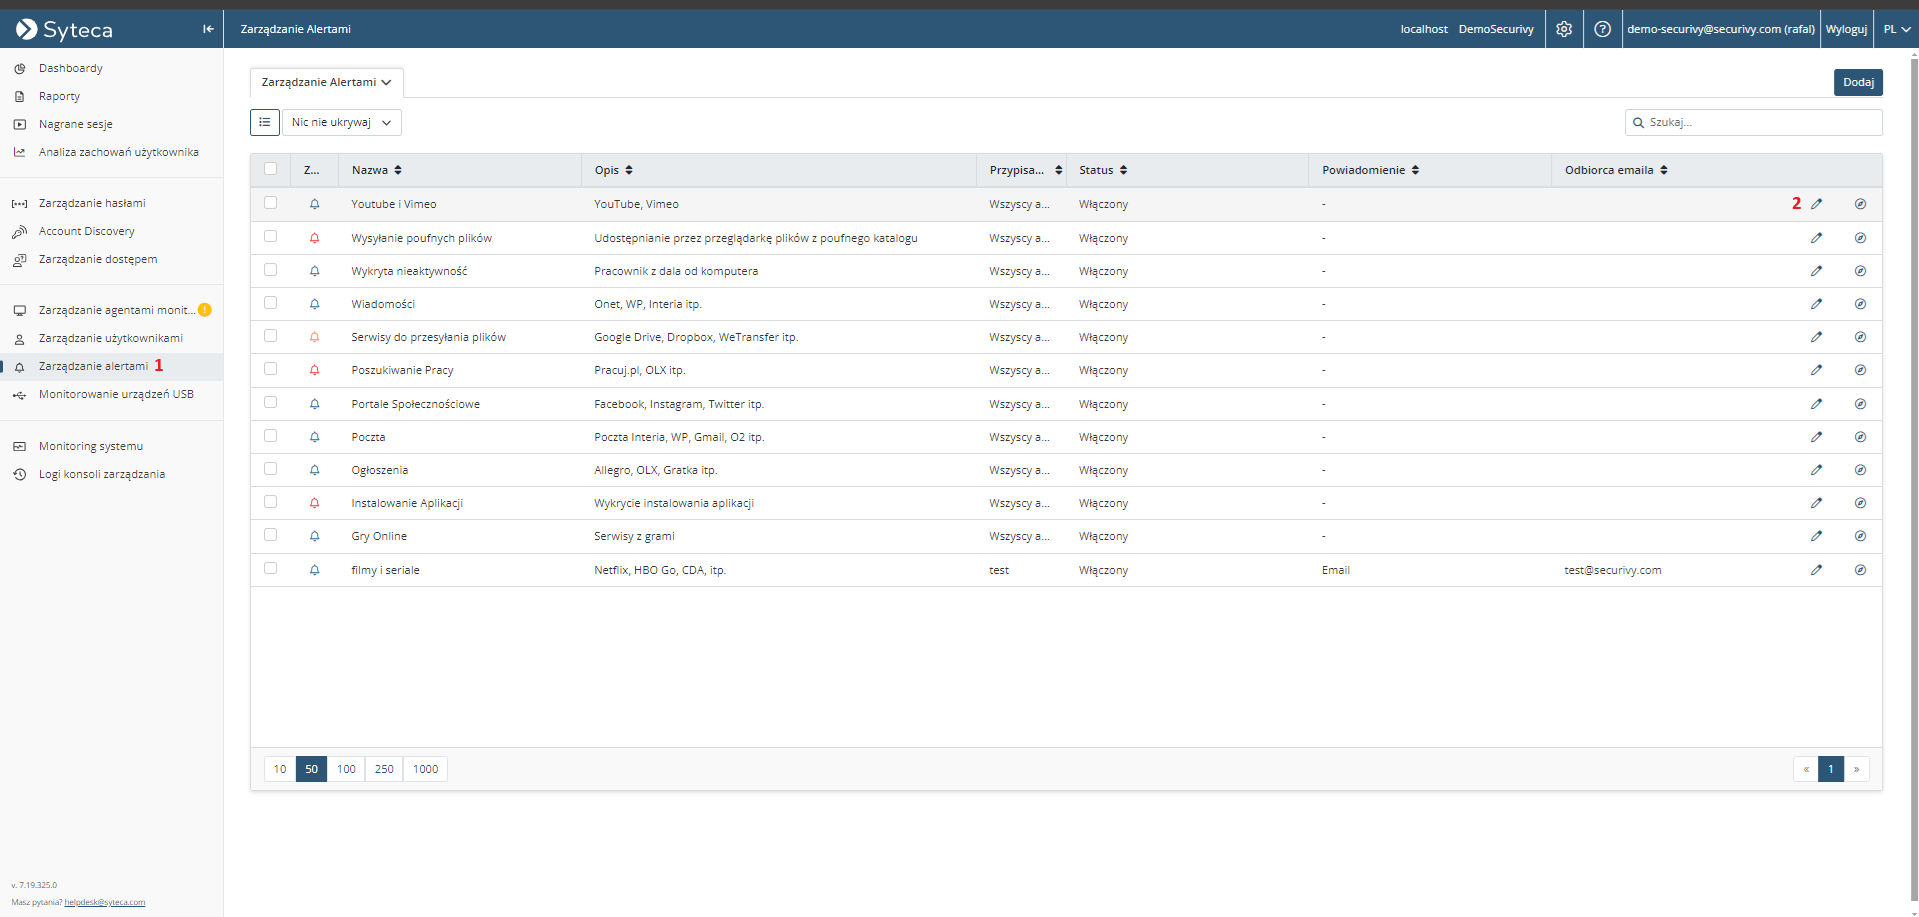Image resolution: width=1919 pixels, height=917 pixels.
Task: Click the bell icon for Poszukiwanie Pracy
Action: pyautogui.click(x=314, y=370)
